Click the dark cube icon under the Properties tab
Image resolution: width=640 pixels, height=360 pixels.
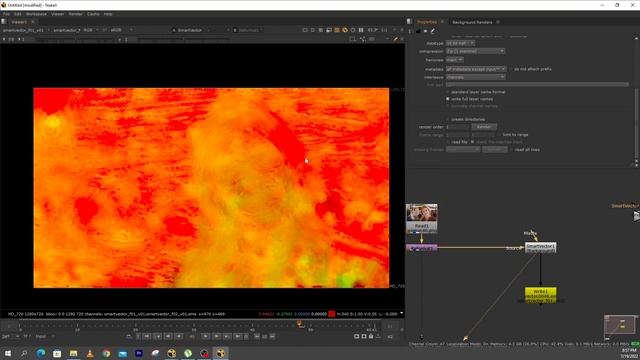[x=418, y=31]
